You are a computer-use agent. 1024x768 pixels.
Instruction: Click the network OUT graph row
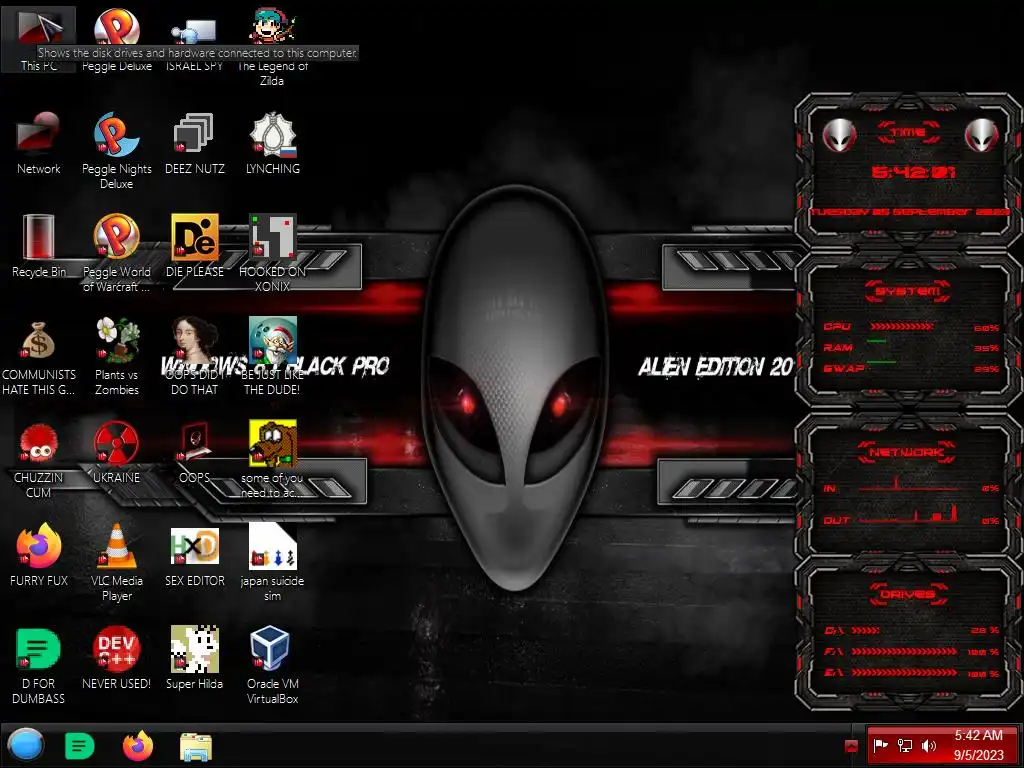(911, 516)
